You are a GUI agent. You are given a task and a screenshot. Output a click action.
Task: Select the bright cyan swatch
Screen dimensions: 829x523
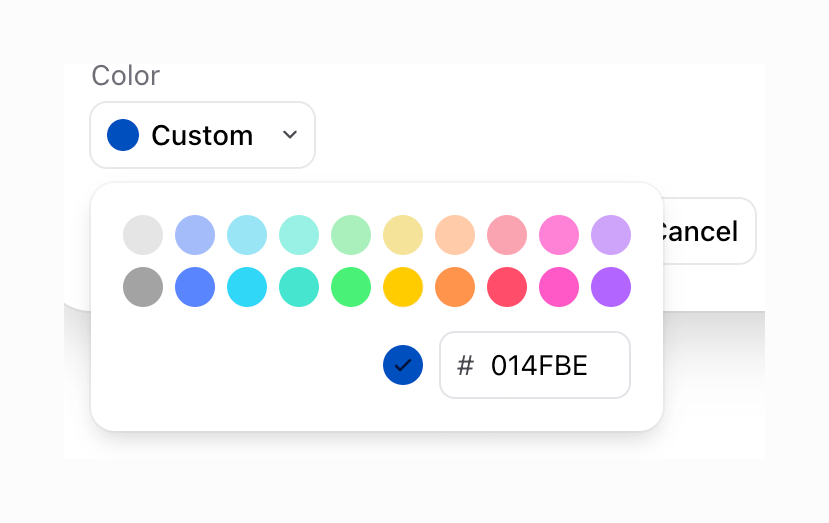247,287
